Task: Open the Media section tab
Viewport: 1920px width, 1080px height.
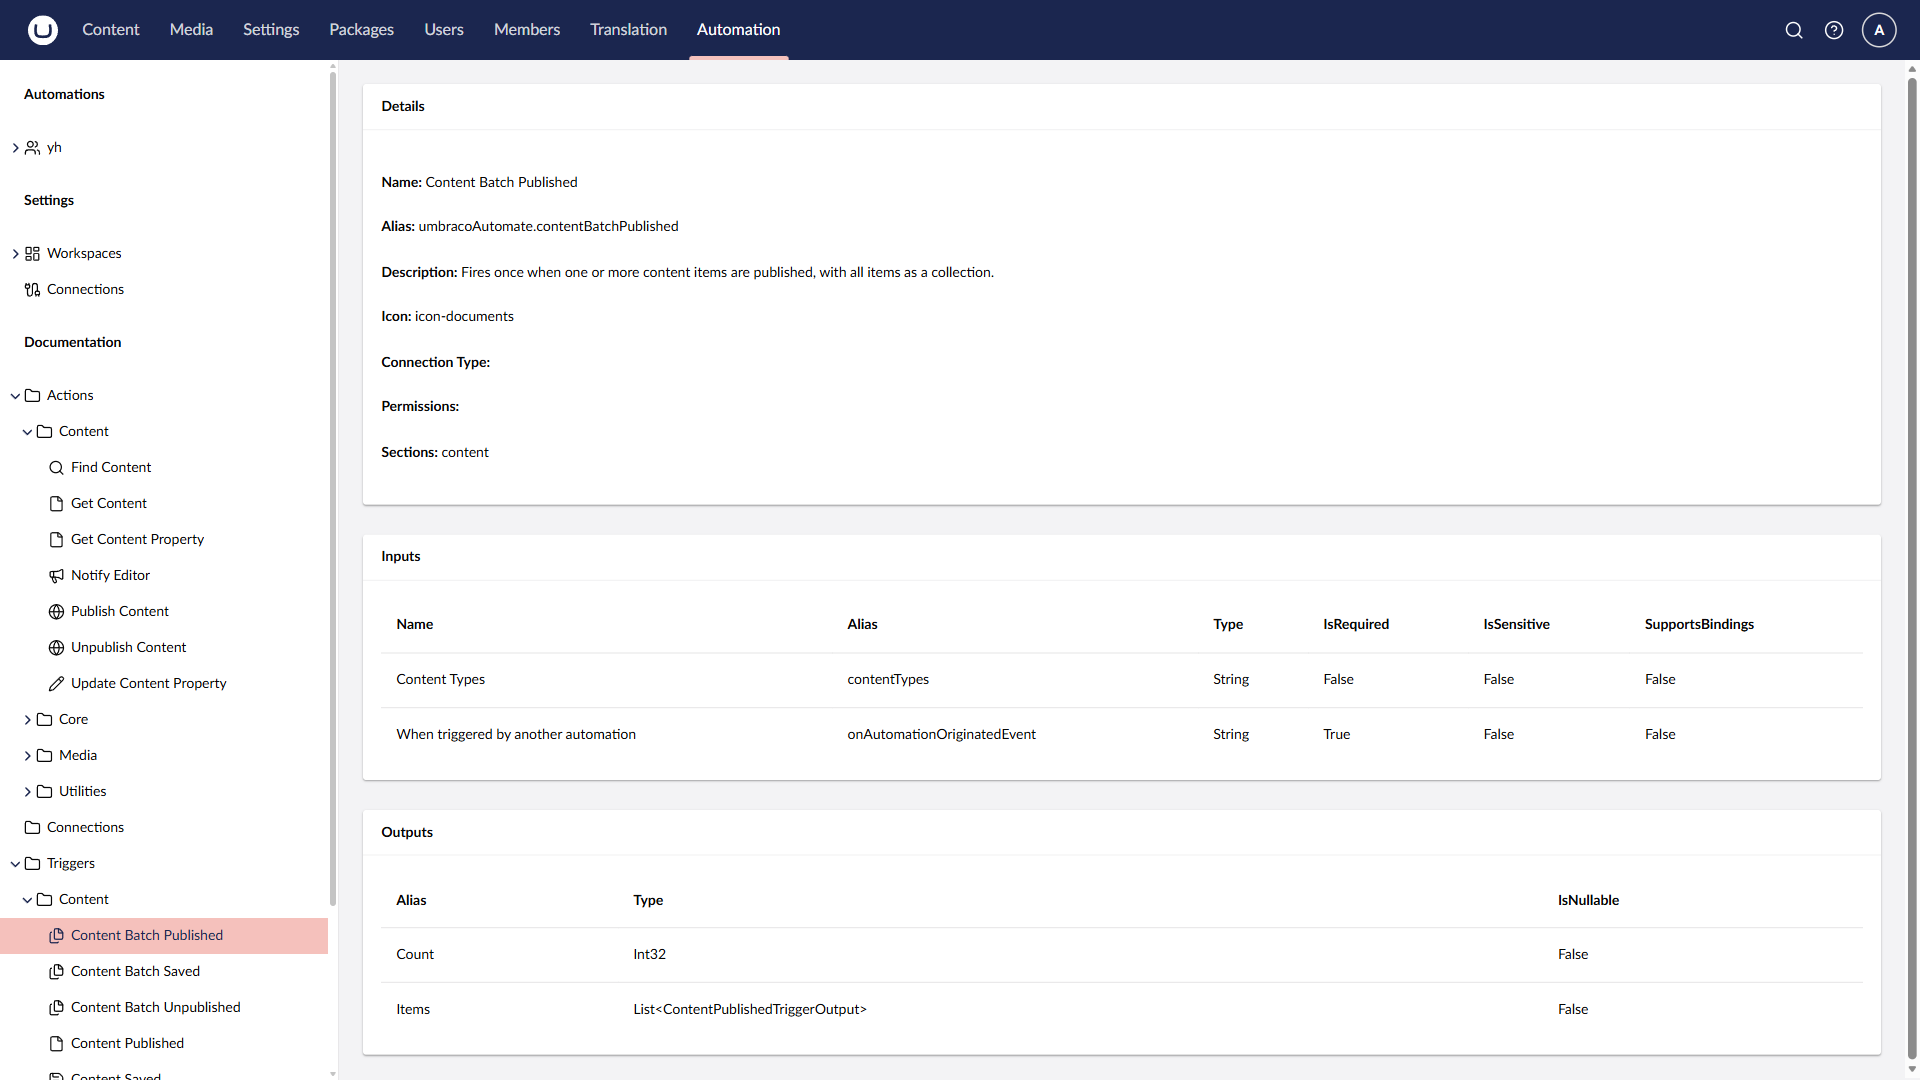Action: click(191, 30)
